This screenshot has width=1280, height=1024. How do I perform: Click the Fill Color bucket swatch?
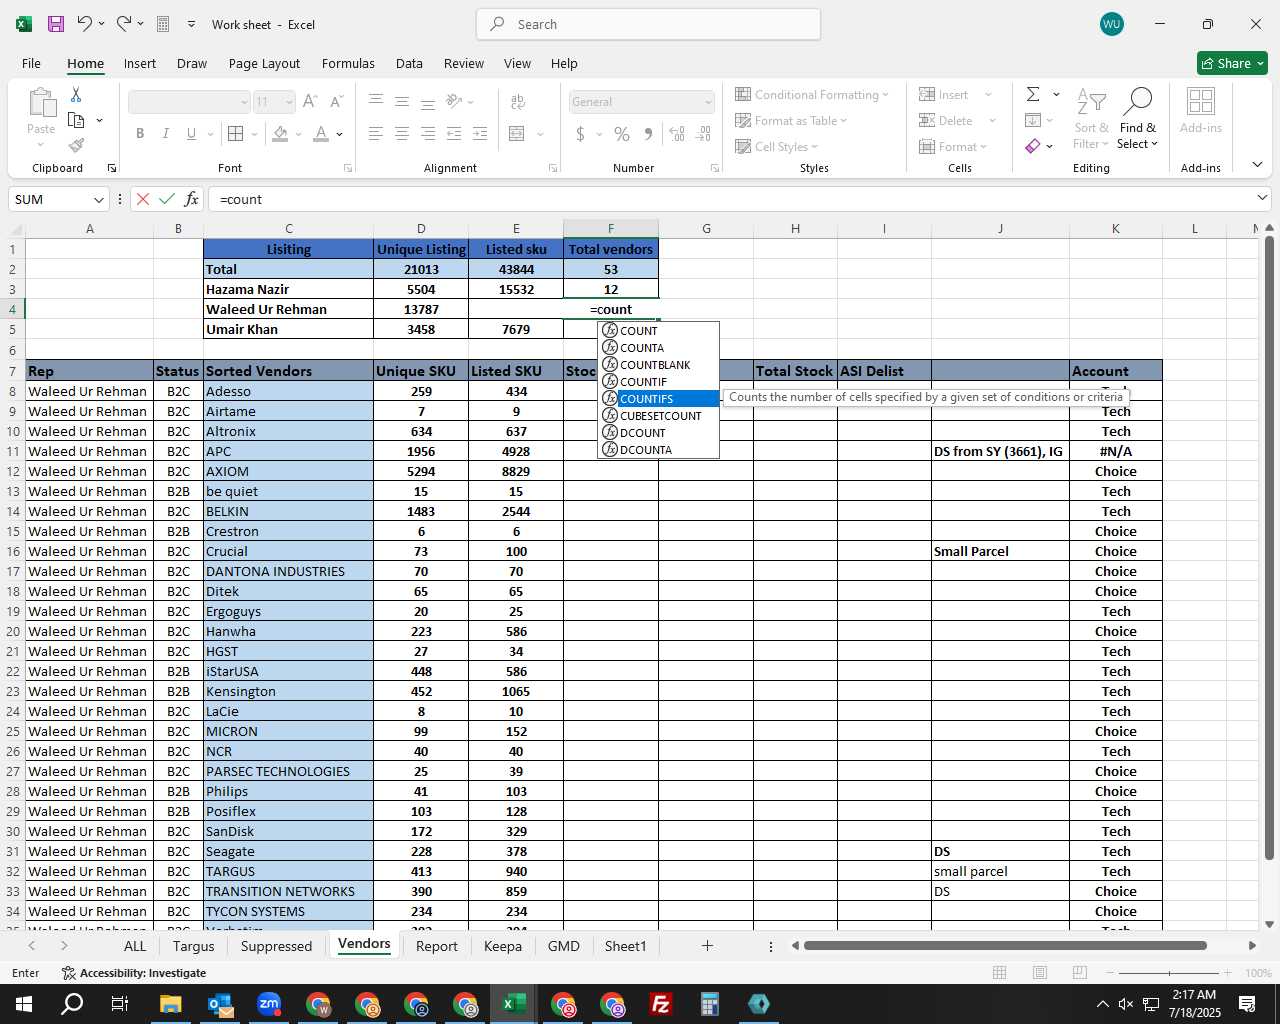(281, 133)
